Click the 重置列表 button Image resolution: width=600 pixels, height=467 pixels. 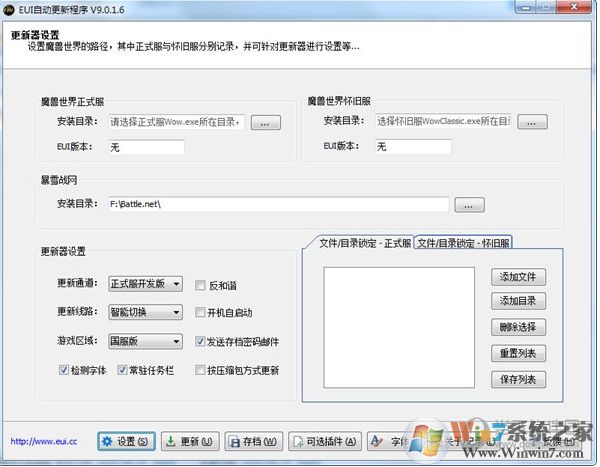point(518,353)
